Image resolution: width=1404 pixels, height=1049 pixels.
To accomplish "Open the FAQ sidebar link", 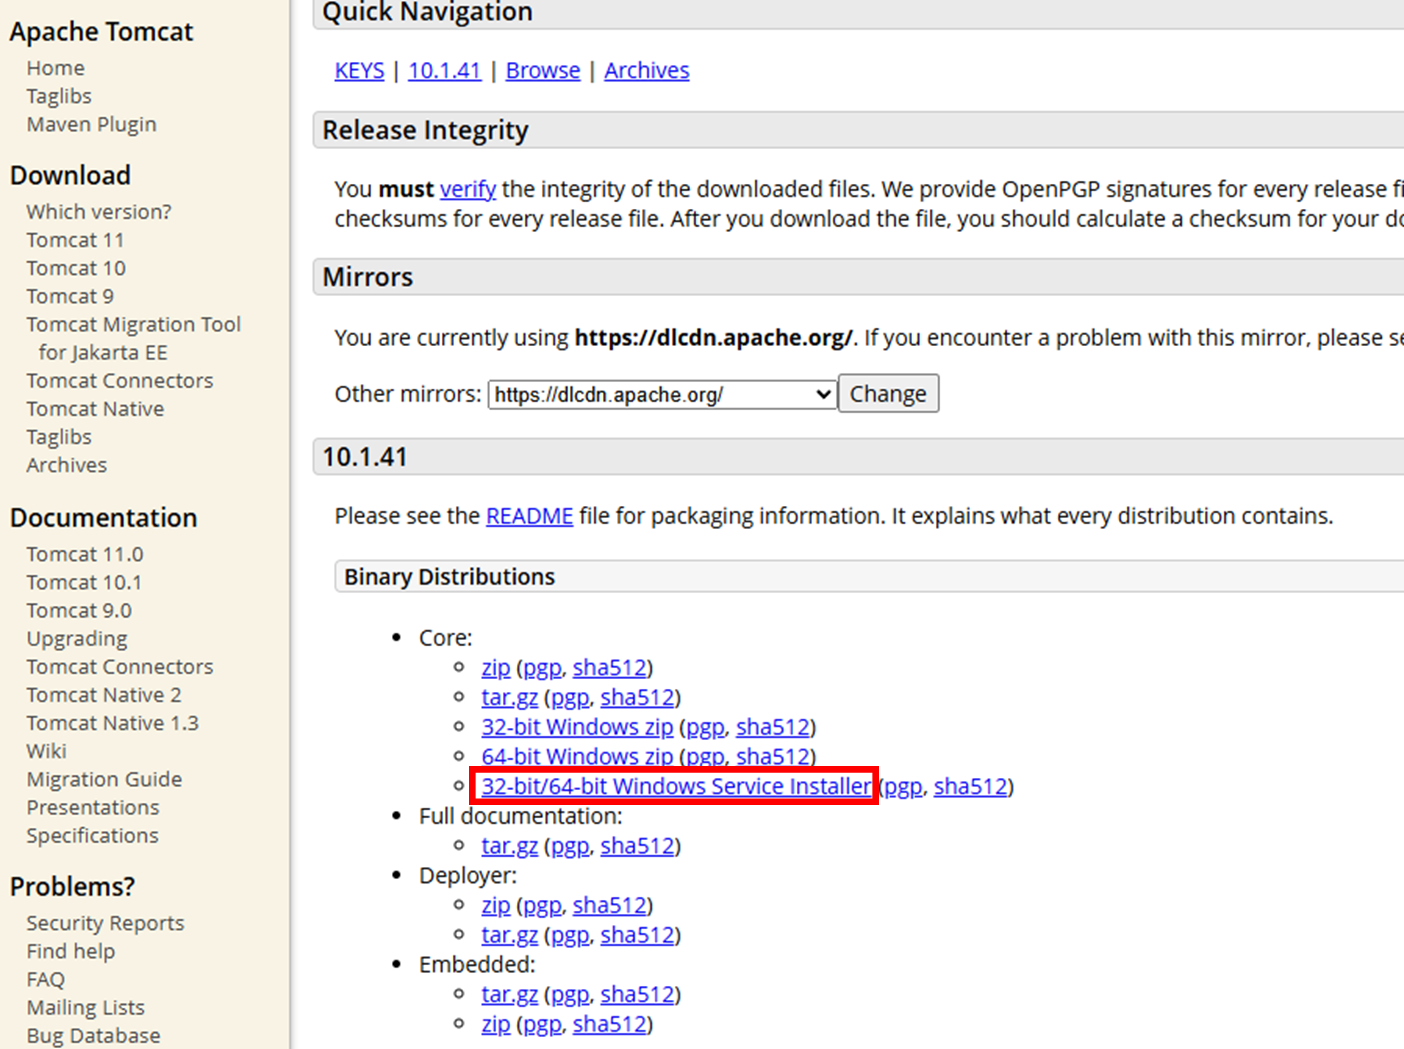I will [x=46, y=979].
